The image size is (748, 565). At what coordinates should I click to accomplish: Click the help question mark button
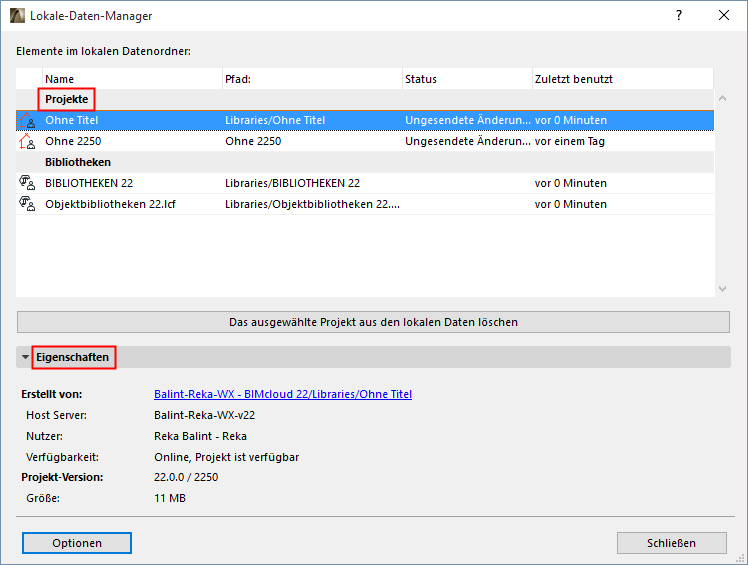(679, 16)
